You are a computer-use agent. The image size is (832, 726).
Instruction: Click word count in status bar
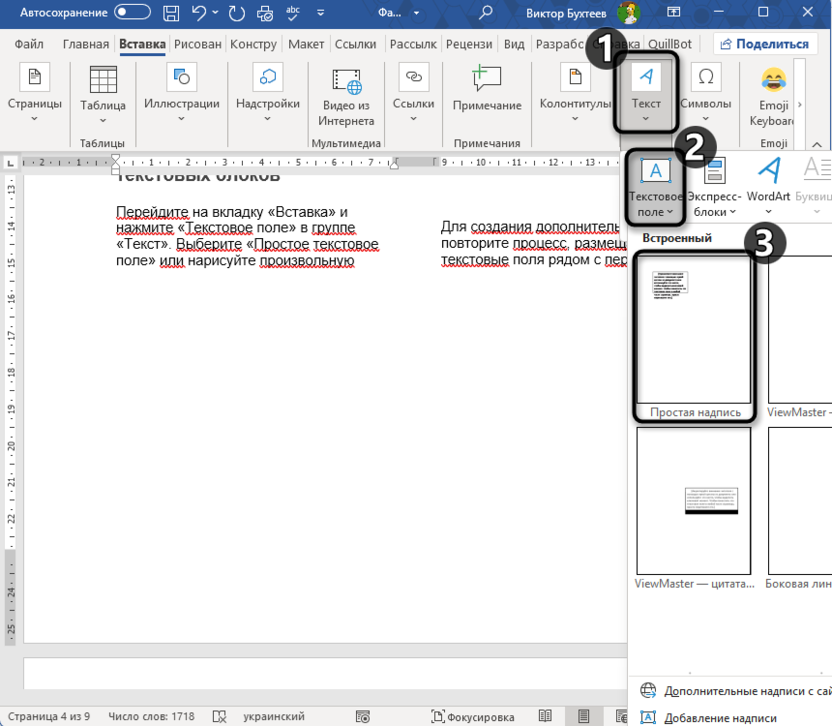pyautogui.click(x=152, y=717)
